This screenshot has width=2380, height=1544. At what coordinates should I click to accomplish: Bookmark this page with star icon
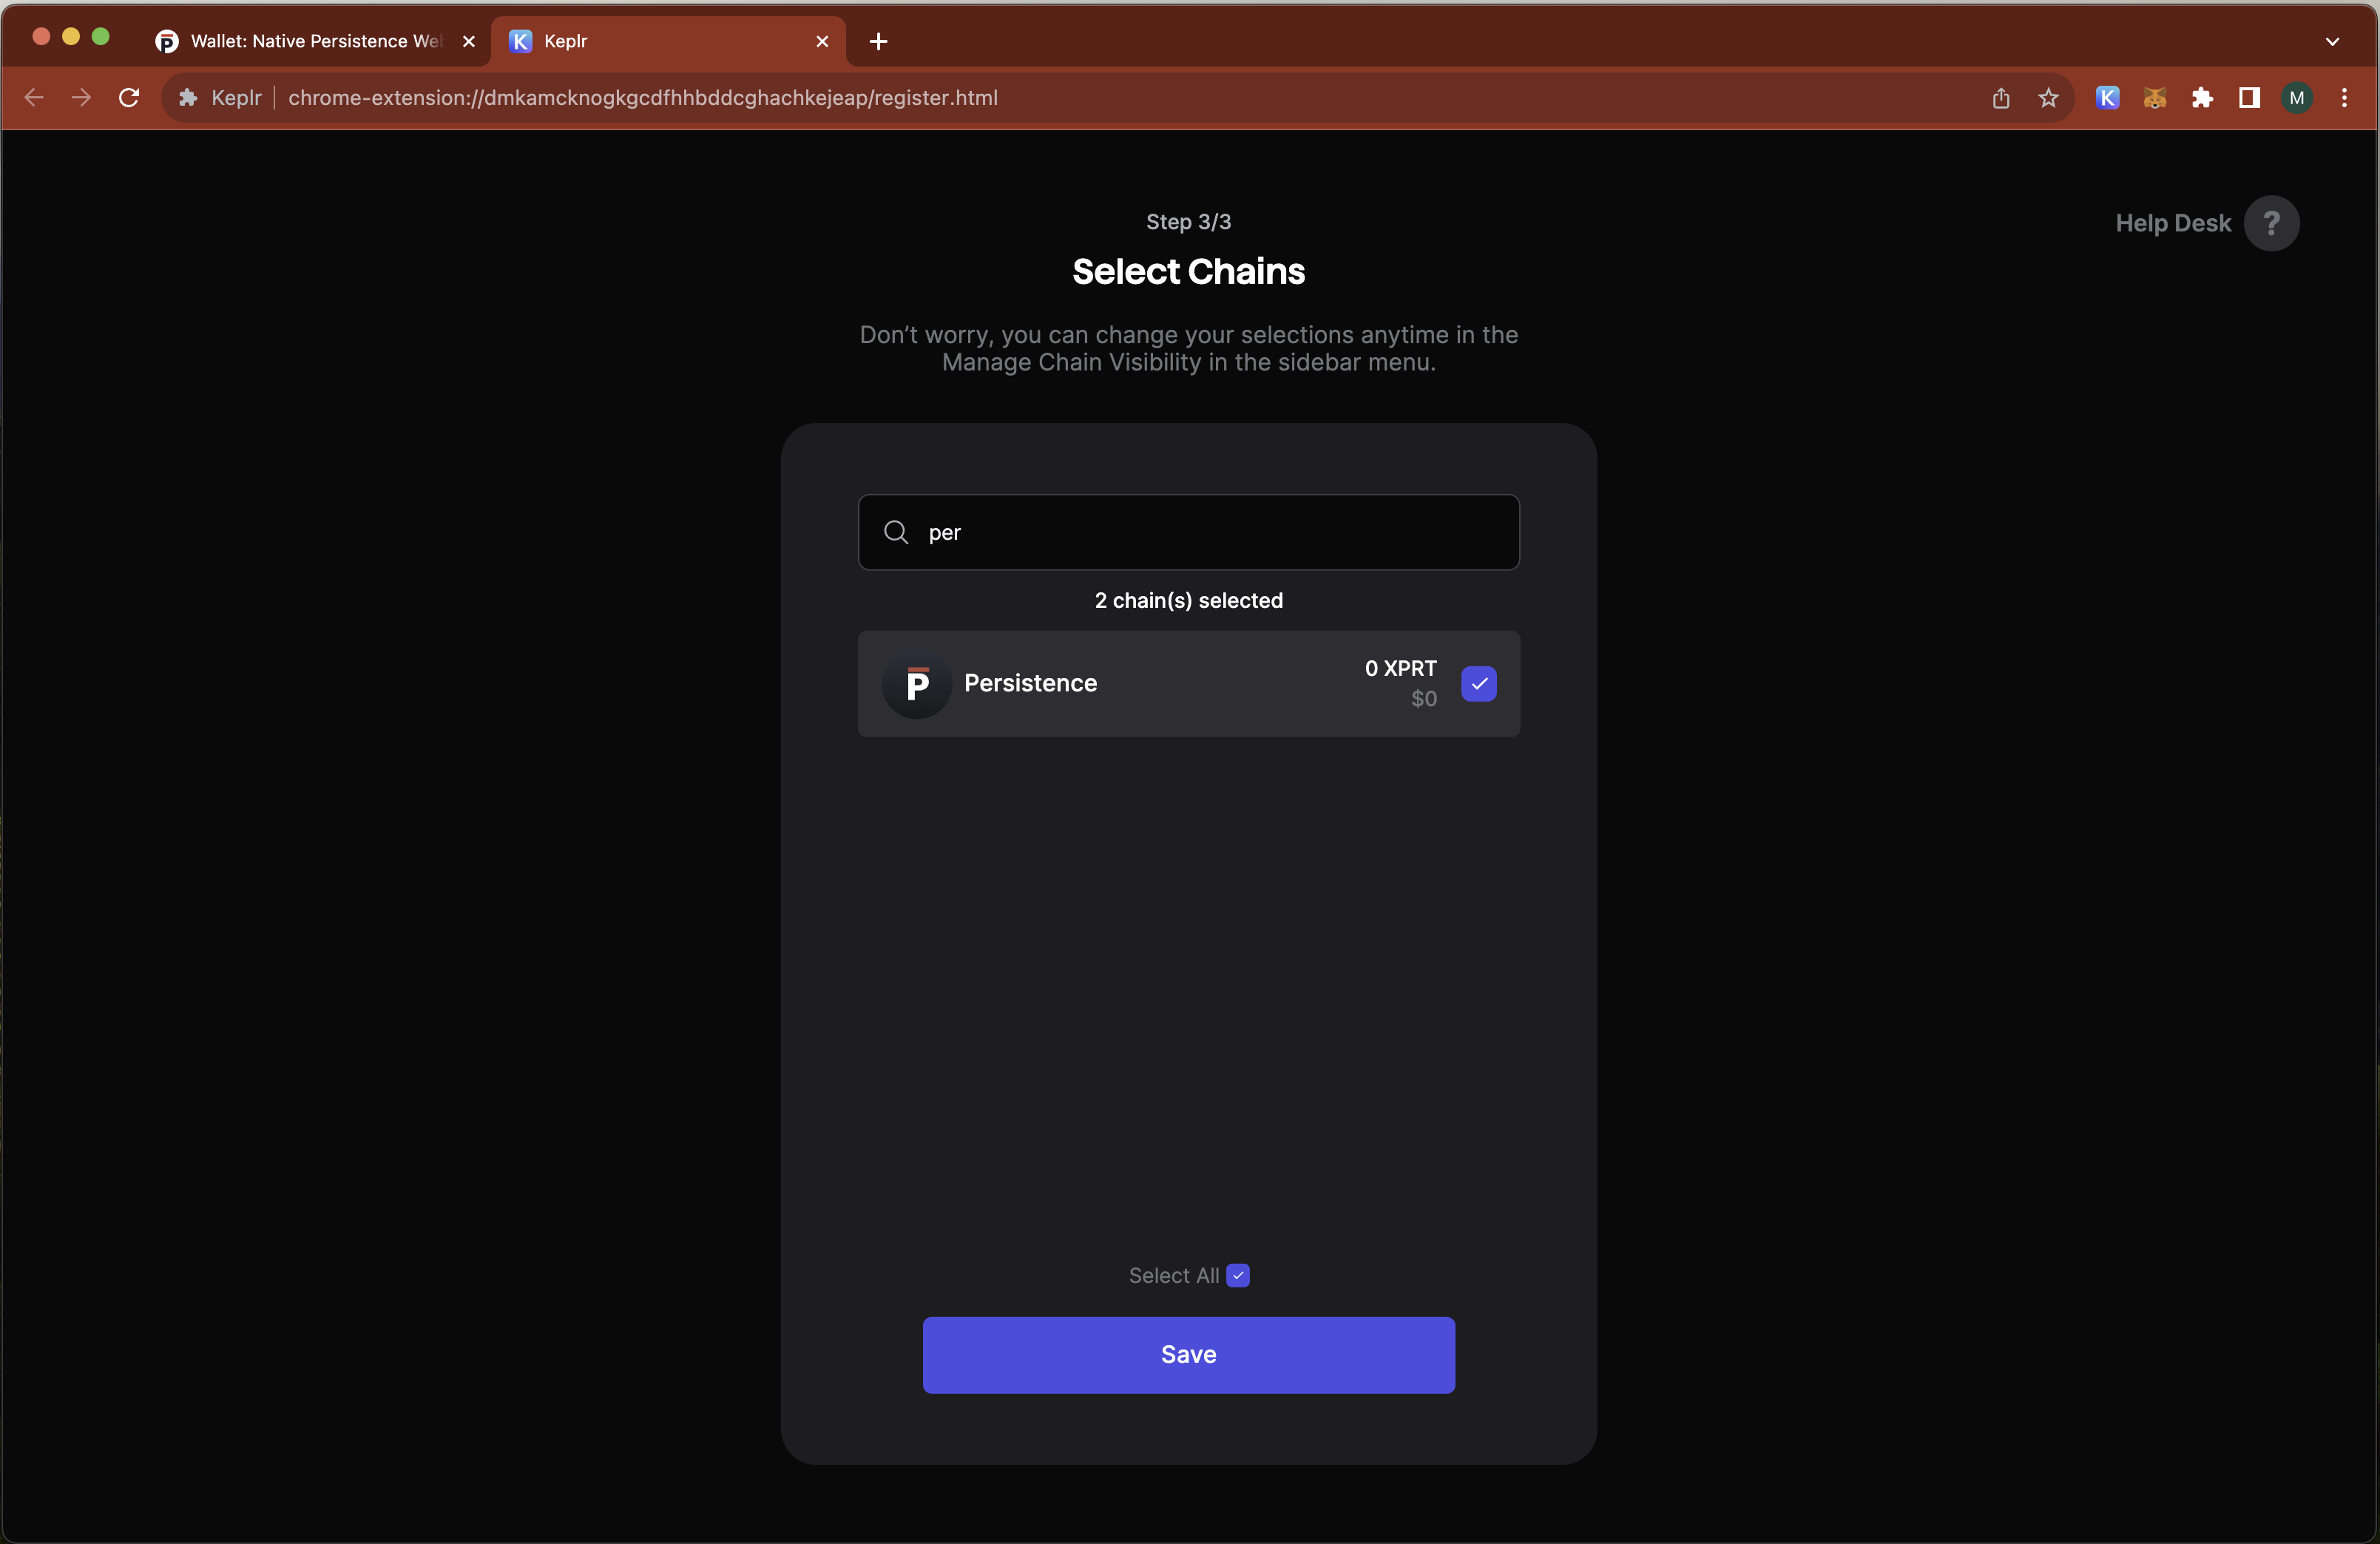pyautogui.click(x=2048, y=98)
